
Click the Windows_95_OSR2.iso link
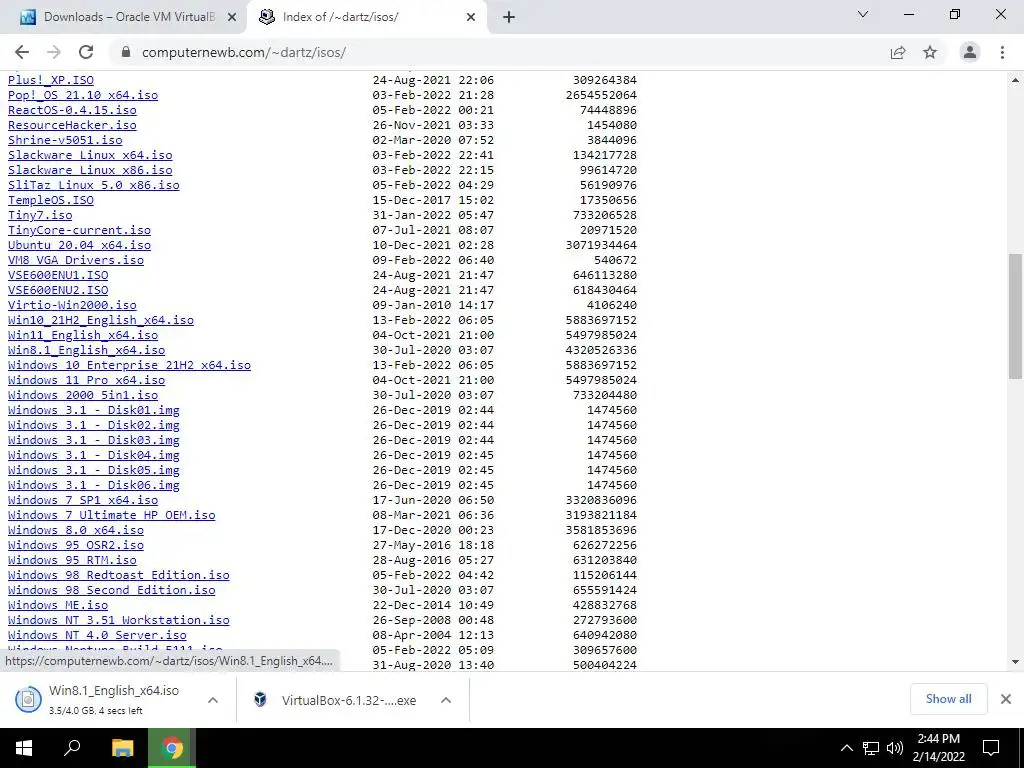[76, 545]
